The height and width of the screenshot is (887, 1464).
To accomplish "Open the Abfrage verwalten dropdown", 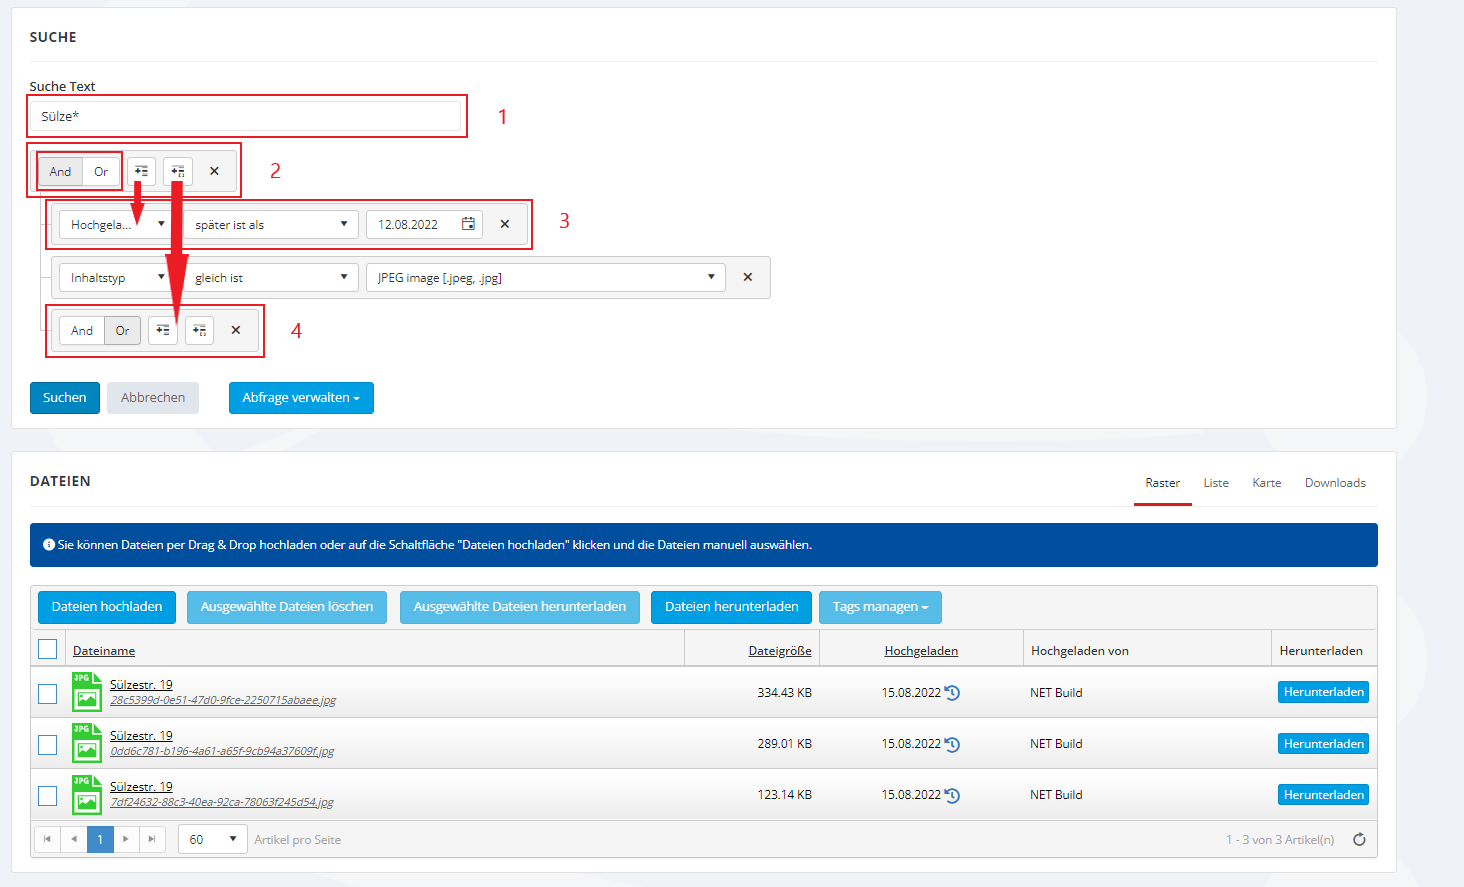I will point(300,397).
